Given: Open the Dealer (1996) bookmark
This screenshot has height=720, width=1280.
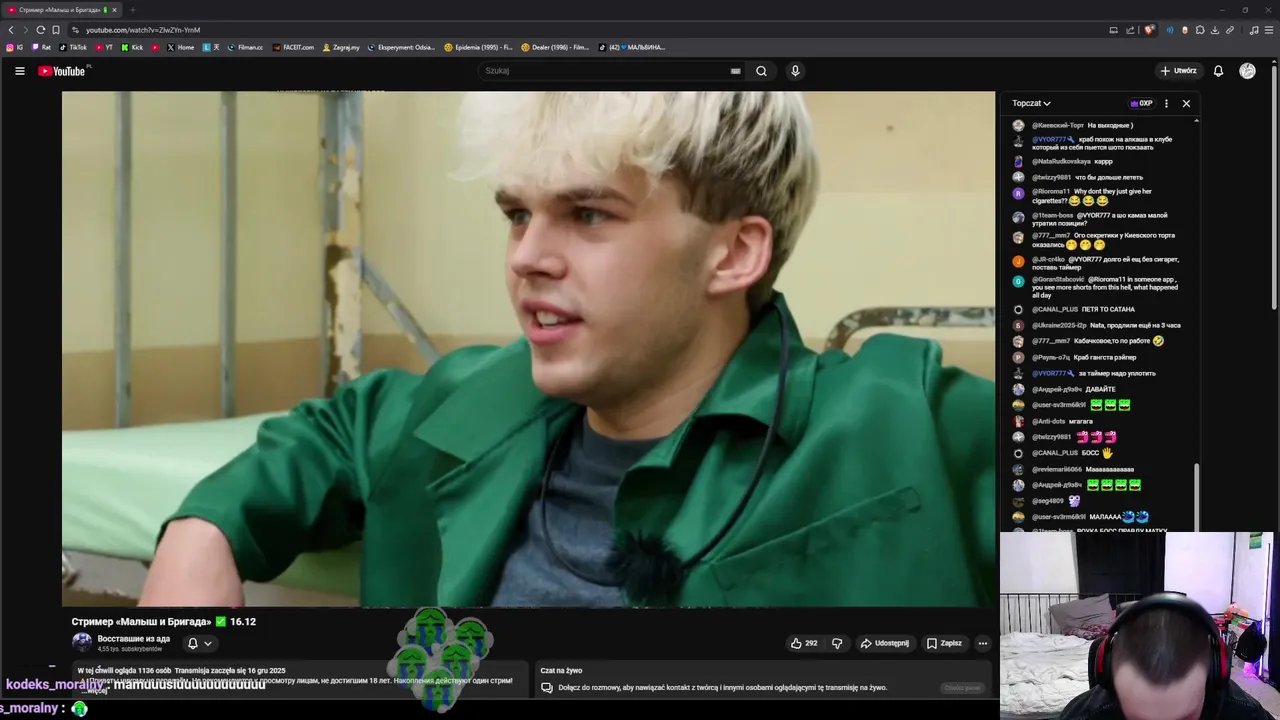Looking at the screenshot, I should click(x=555, y=47).
